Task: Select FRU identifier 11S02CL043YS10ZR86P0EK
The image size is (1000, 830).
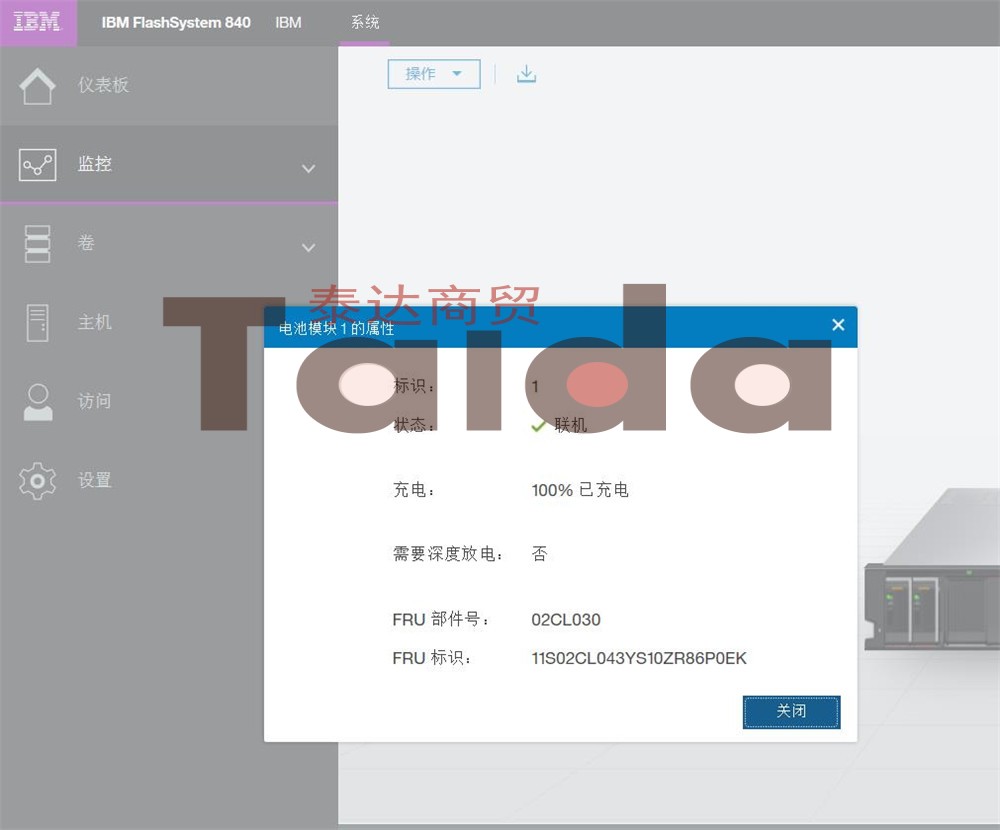Action: (x=639, y=658)
